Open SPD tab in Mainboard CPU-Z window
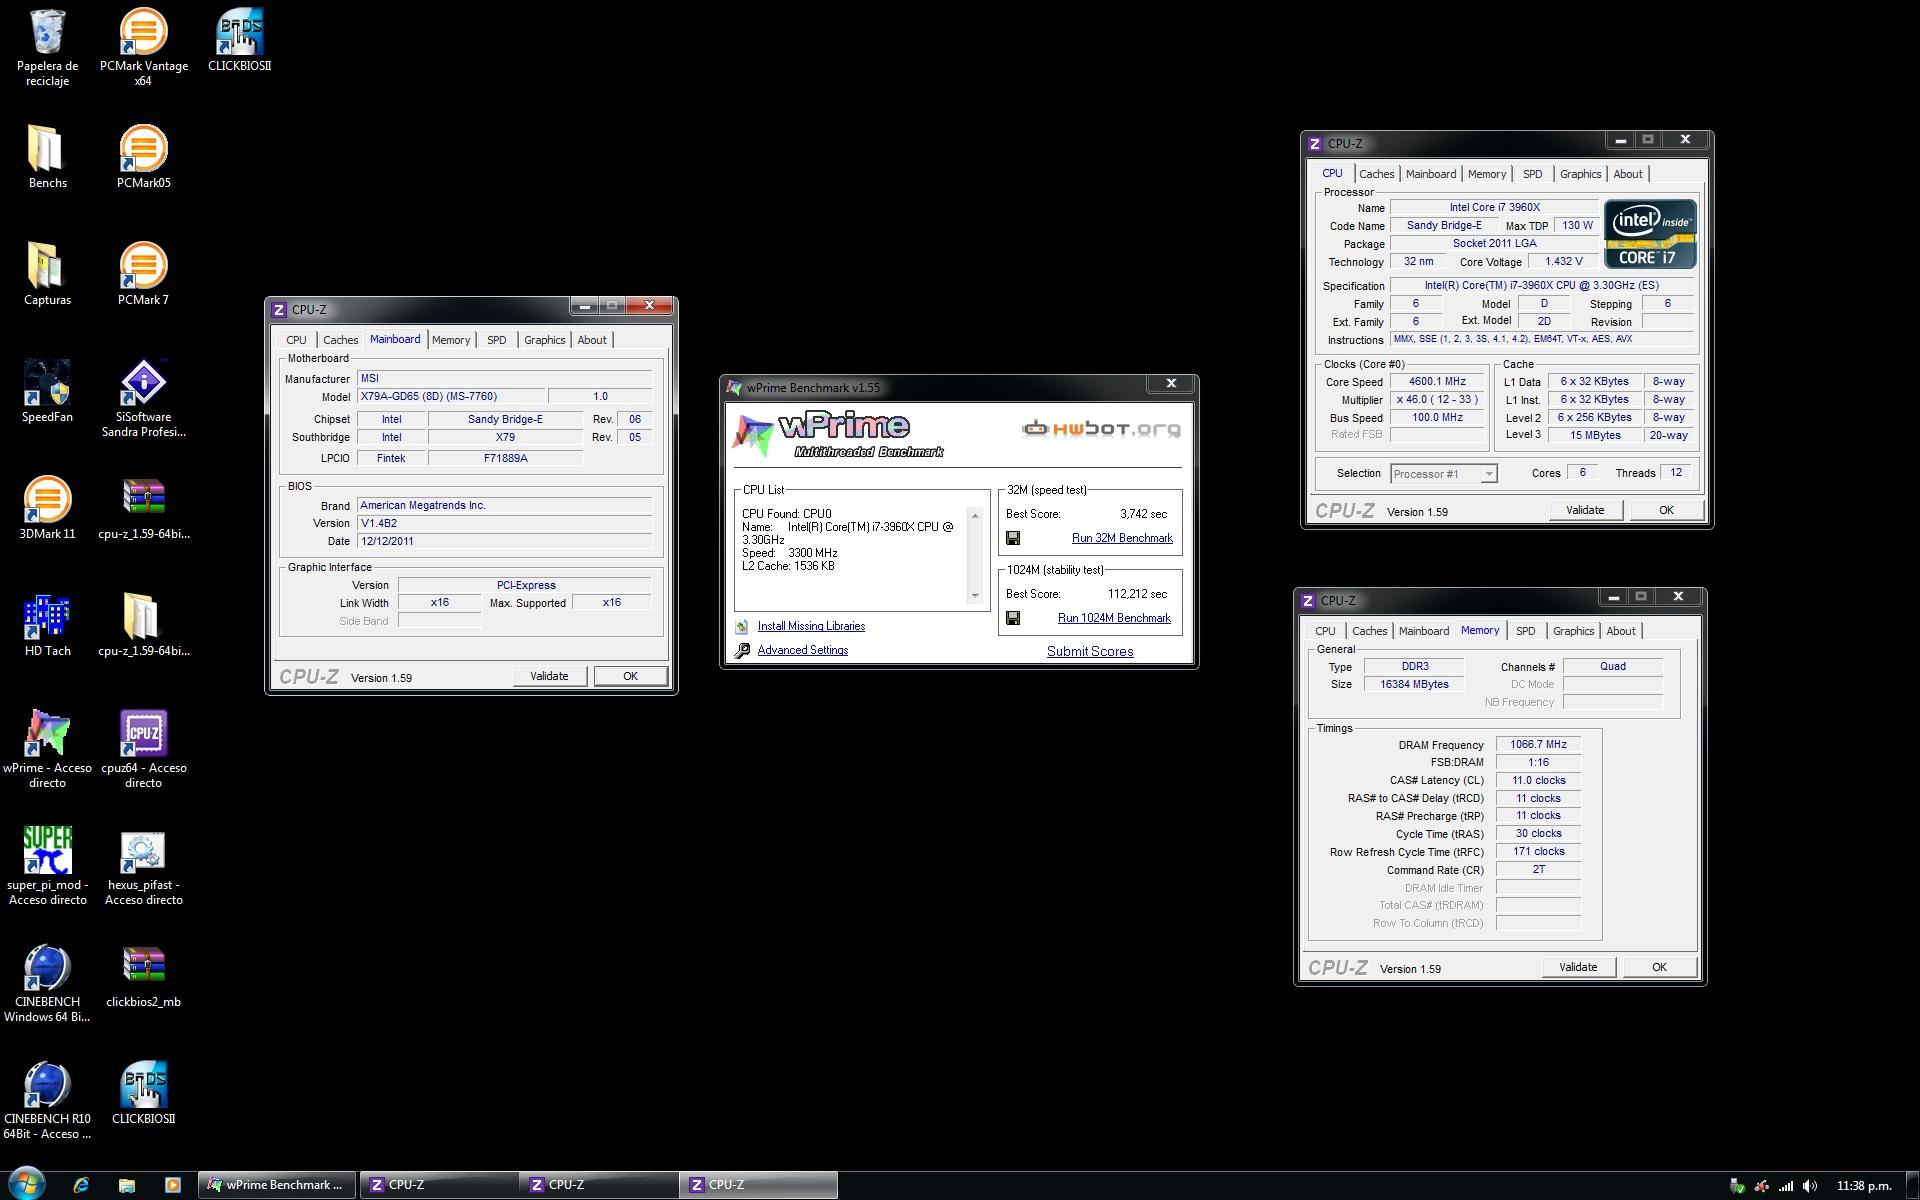Screen dimensions: 1920x1200 point(496,340)
